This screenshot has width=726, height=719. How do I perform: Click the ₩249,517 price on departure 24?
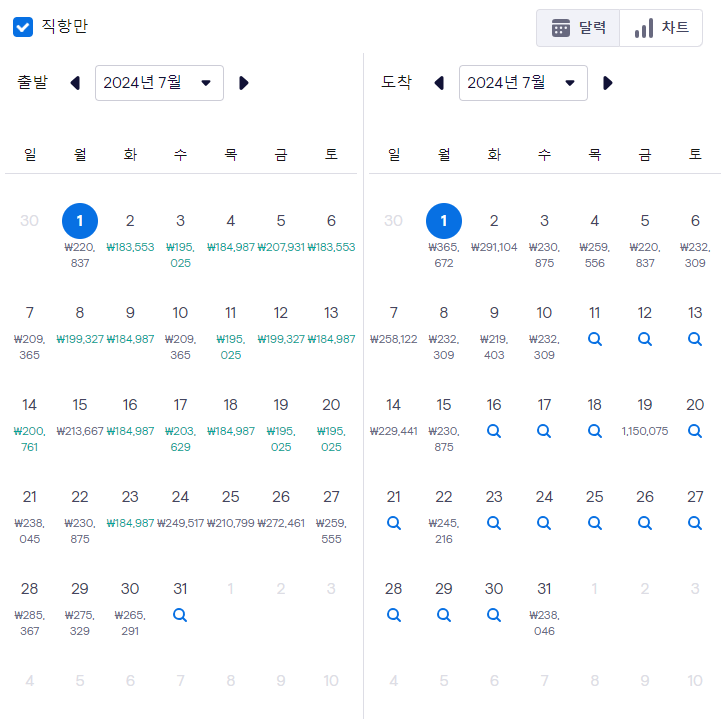coord(180,523)
